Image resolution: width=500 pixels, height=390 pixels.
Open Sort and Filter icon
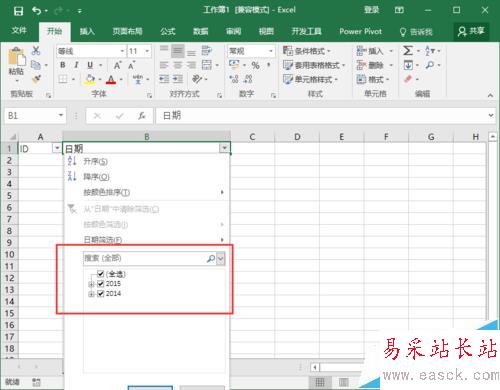pos(430,51)
